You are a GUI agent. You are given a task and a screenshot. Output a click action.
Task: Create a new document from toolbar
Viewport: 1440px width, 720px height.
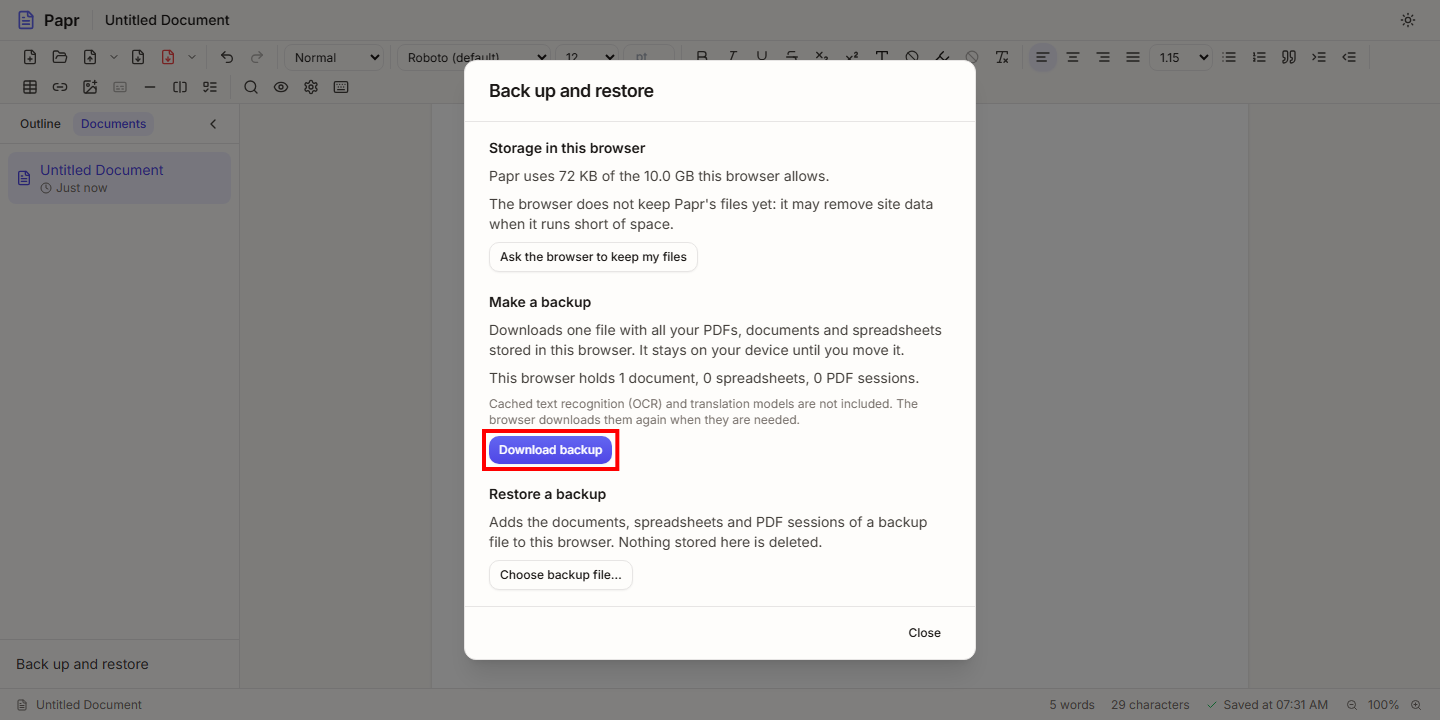pos(30,57)
